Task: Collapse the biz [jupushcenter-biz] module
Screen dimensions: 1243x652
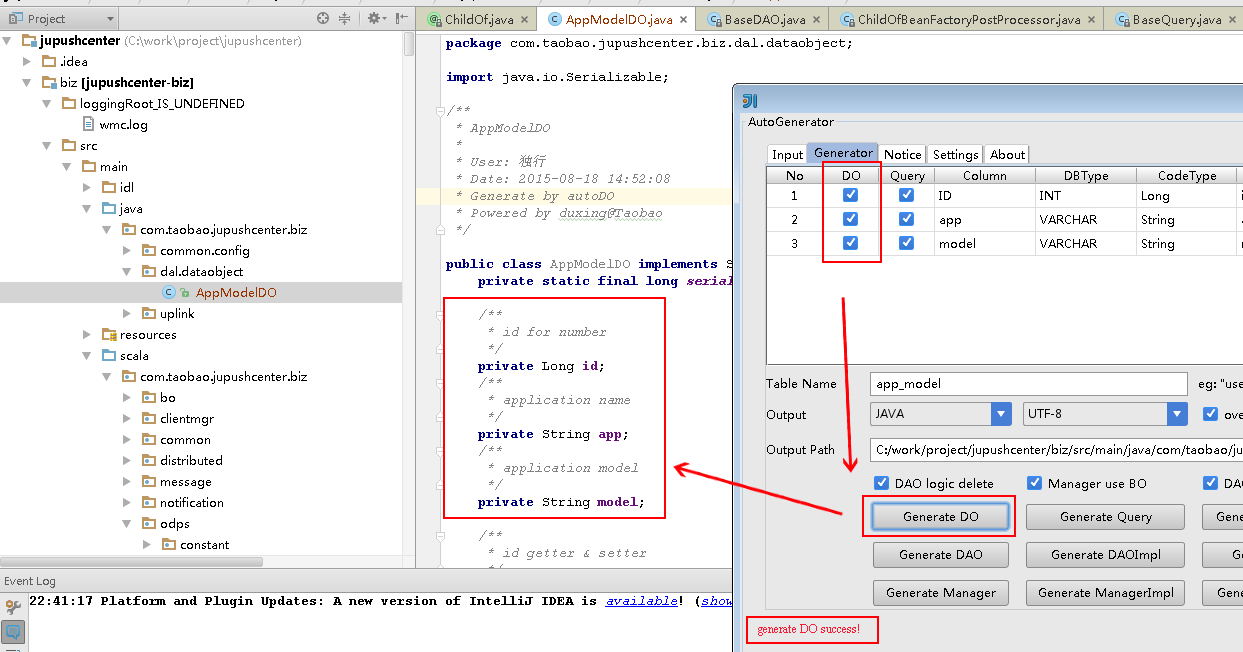Action: point(28,82)
